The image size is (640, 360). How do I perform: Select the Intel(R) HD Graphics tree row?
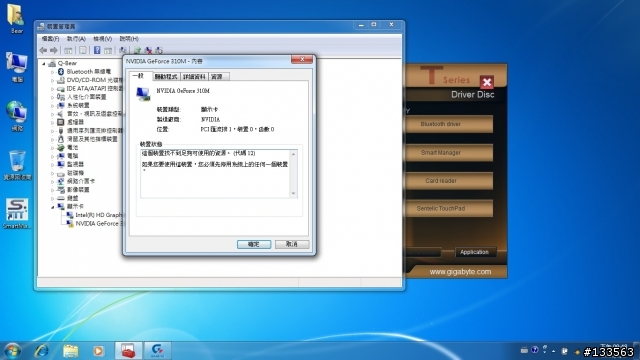95,215
